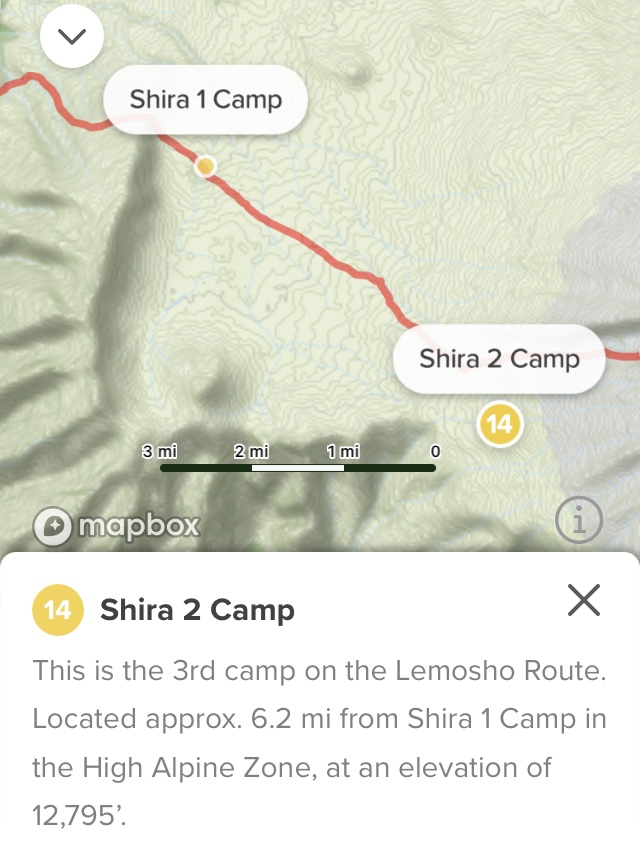This screenshot has height=861, width=640.
Task: Click the 0 mark on the scale bar
Action: point(435,451)
